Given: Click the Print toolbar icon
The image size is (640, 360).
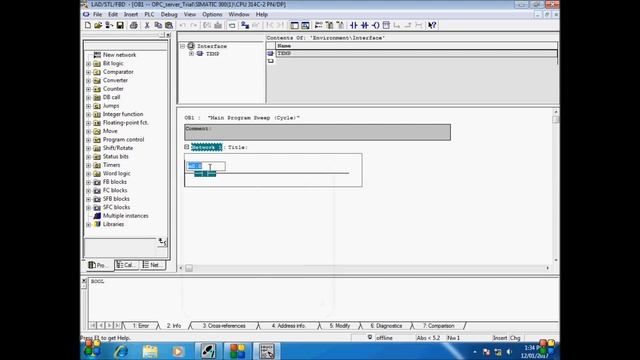Looking at the screenshot, I should click(133, 25).
